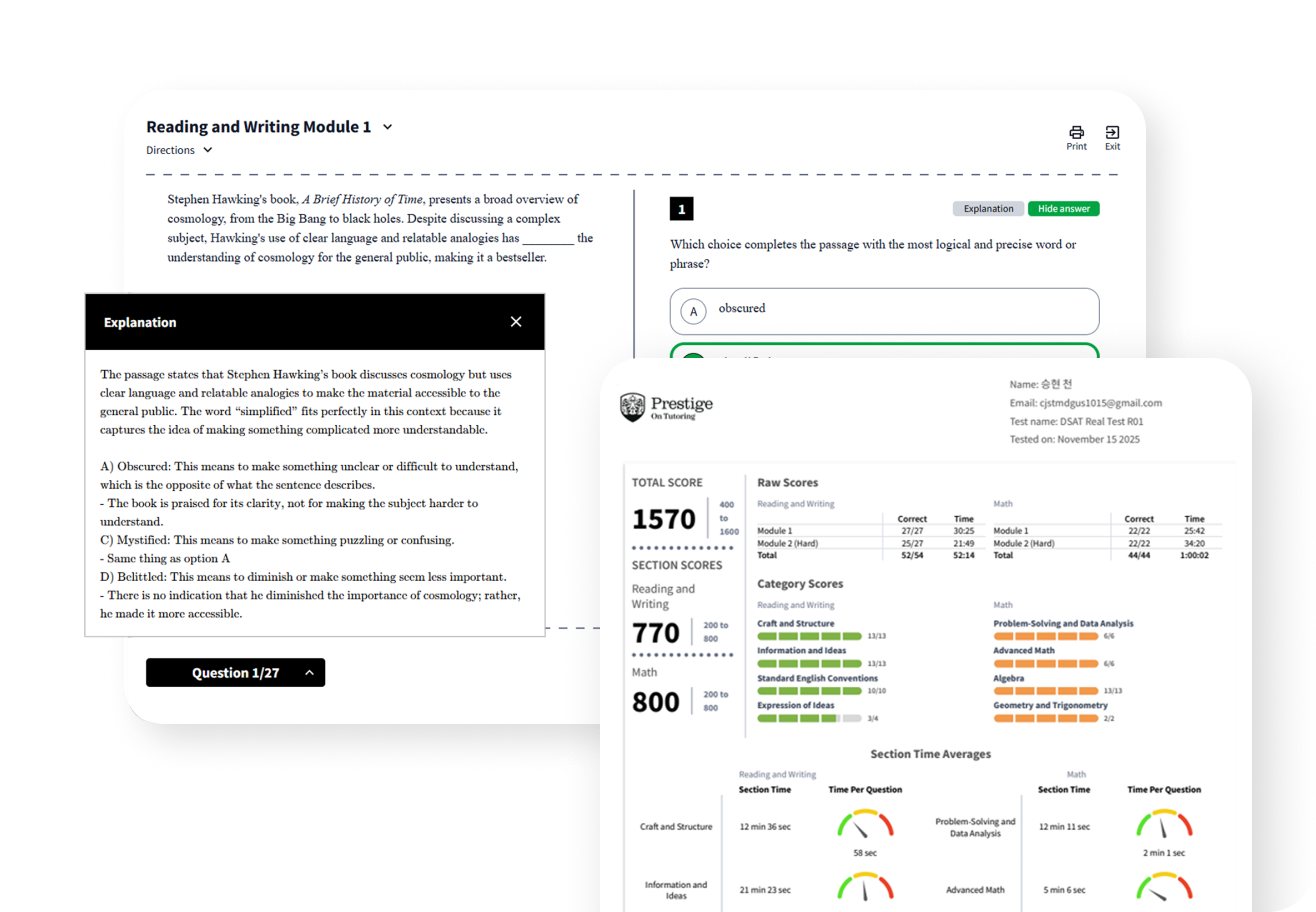
Task: Click the "12 min 36 sec" section time
Action: [765, 827]
